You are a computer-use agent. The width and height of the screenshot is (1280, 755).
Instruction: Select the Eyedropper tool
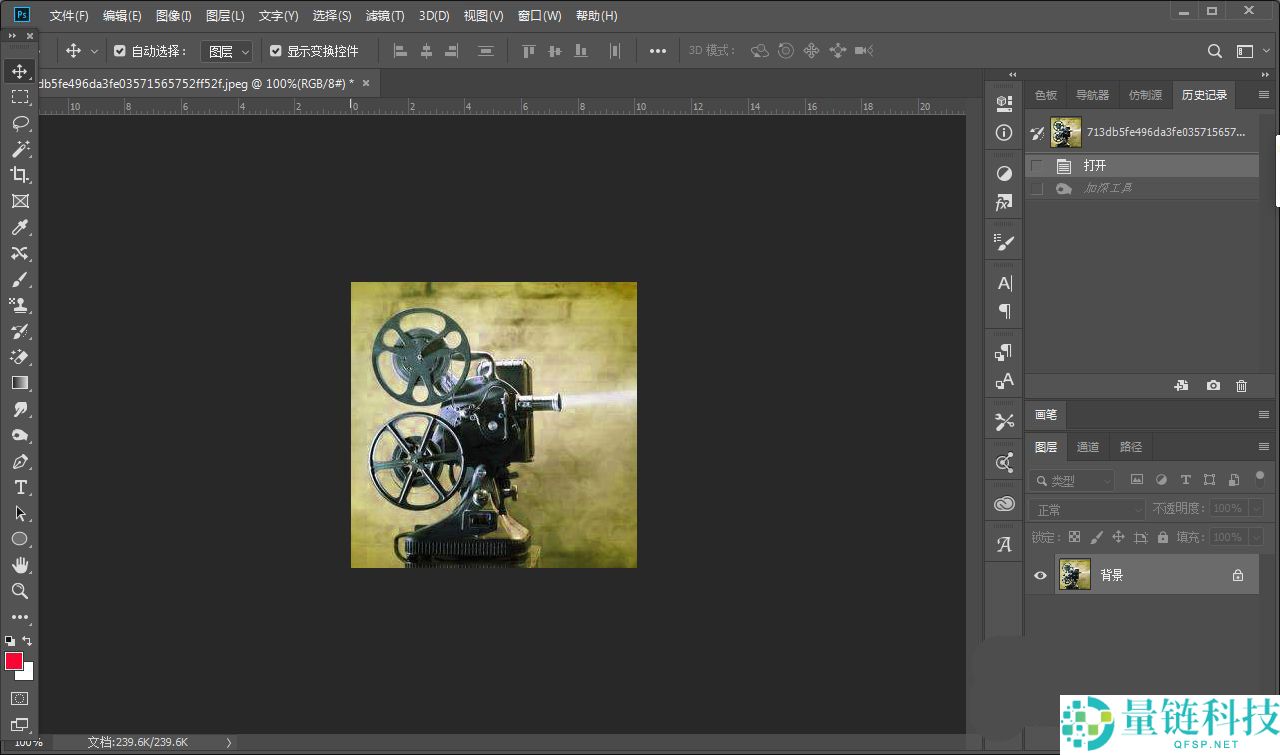tap(19, 227)
